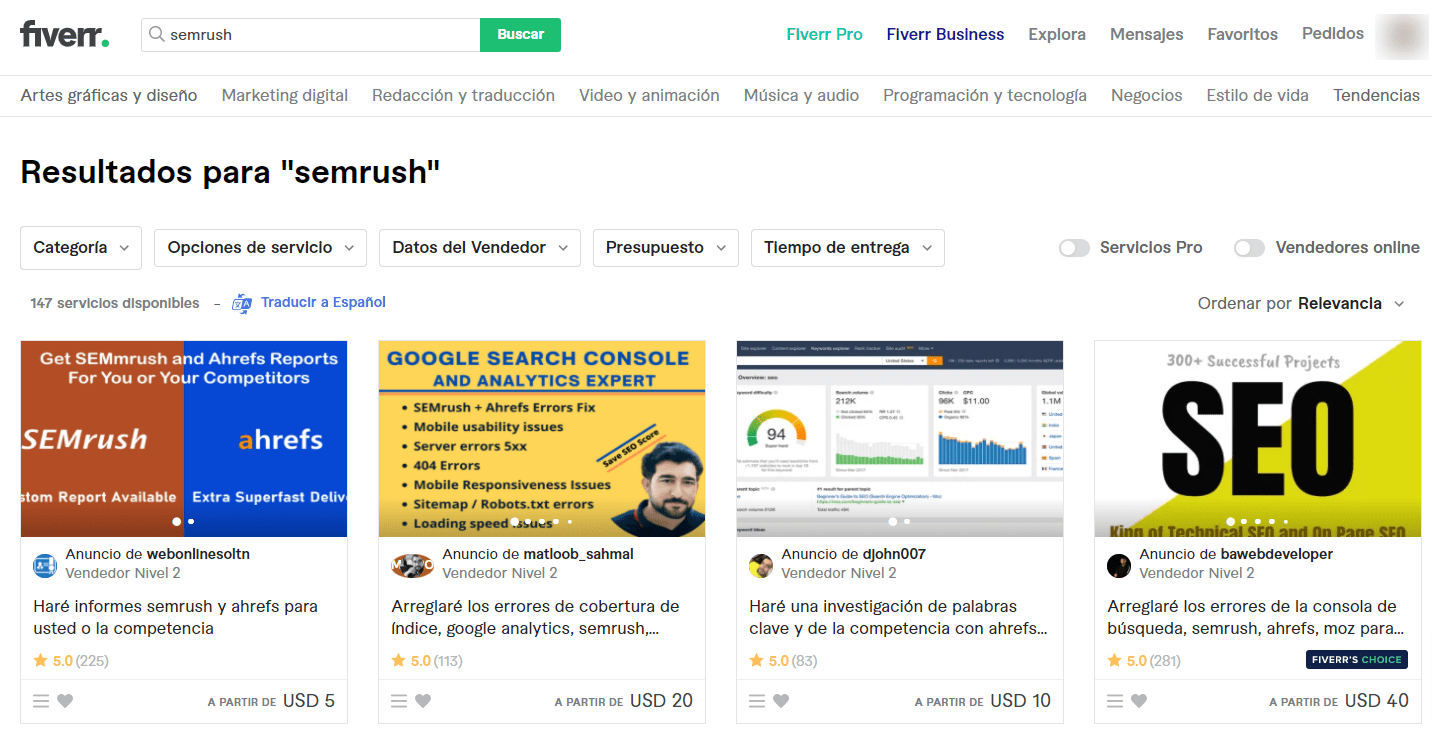
Task: Toggle the Vendedores online switch
Action: [x=1249, y=247]
